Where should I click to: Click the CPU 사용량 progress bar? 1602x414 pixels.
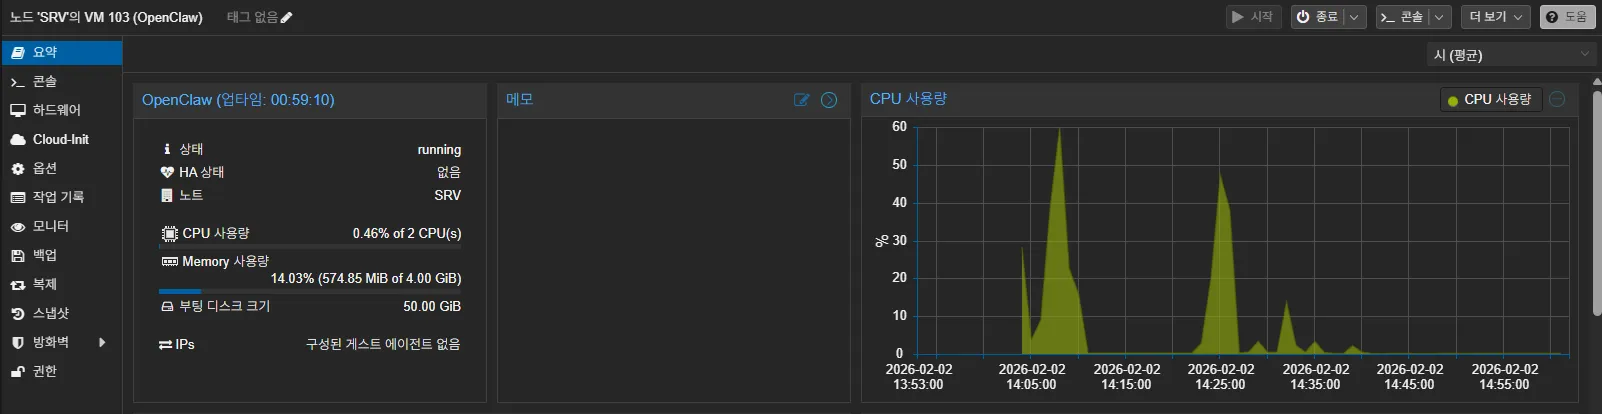pos(310,247)
